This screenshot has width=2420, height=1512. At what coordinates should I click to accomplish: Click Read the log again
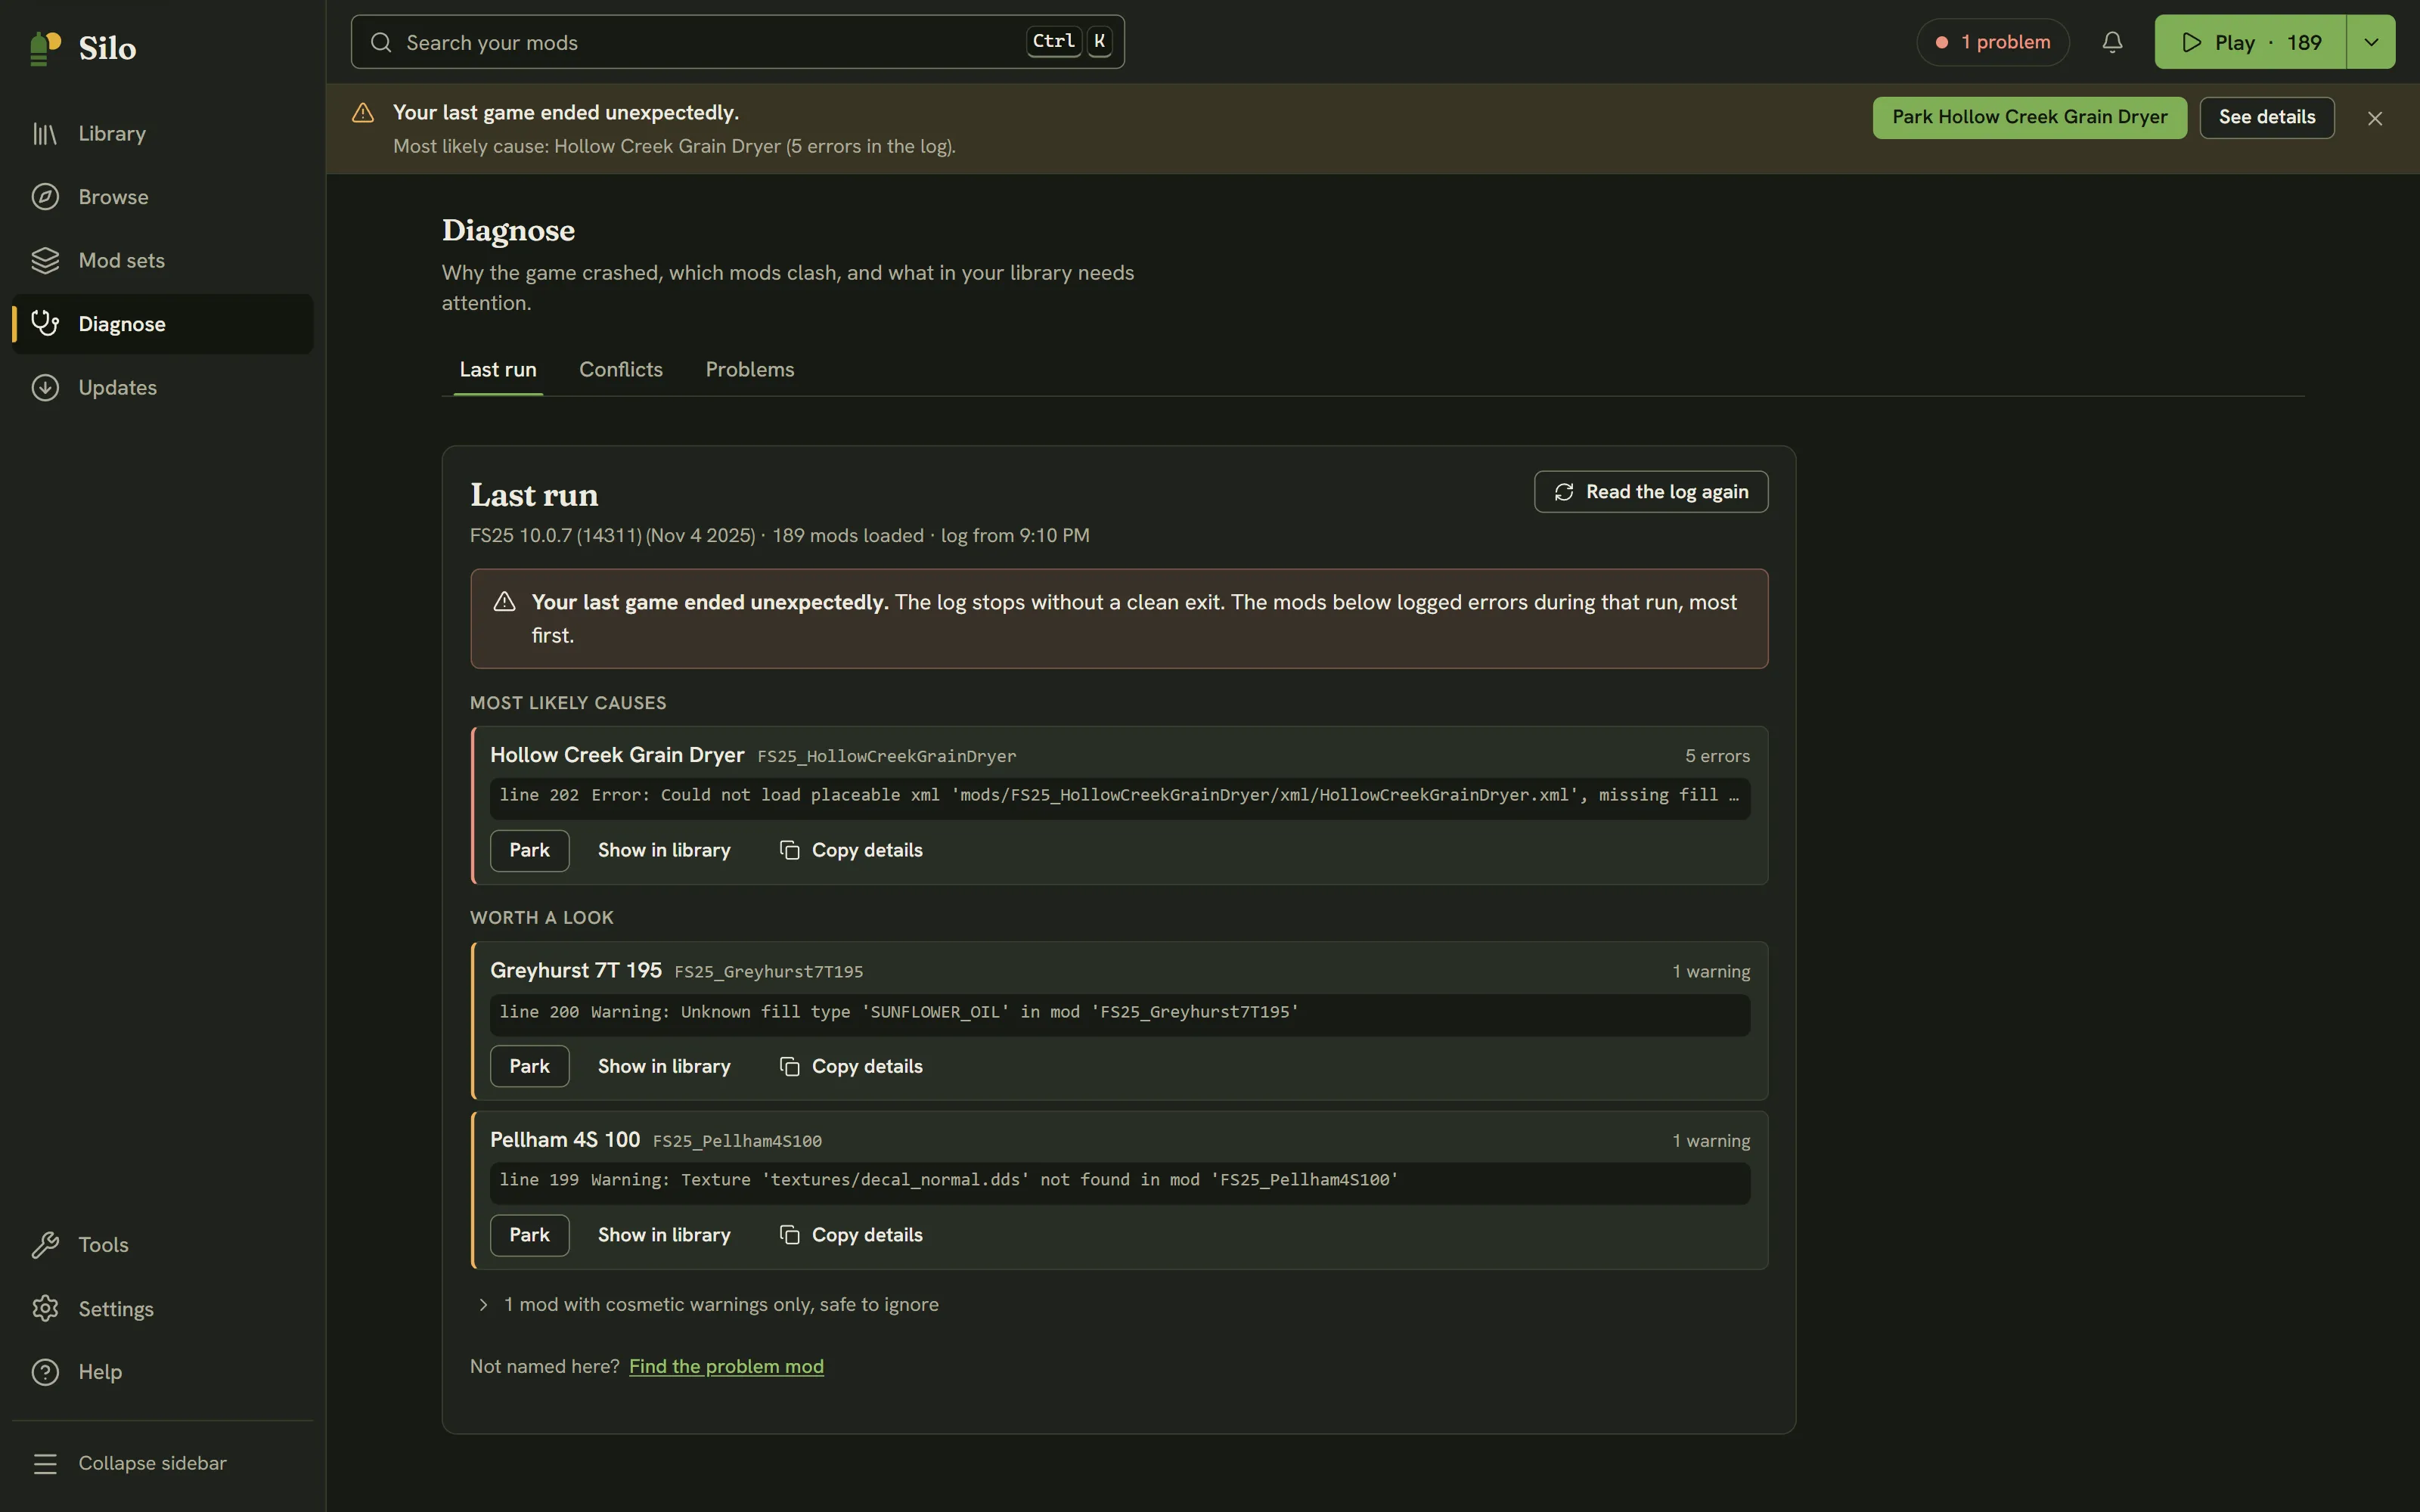pyautogui.click(x=1651, y=492)
